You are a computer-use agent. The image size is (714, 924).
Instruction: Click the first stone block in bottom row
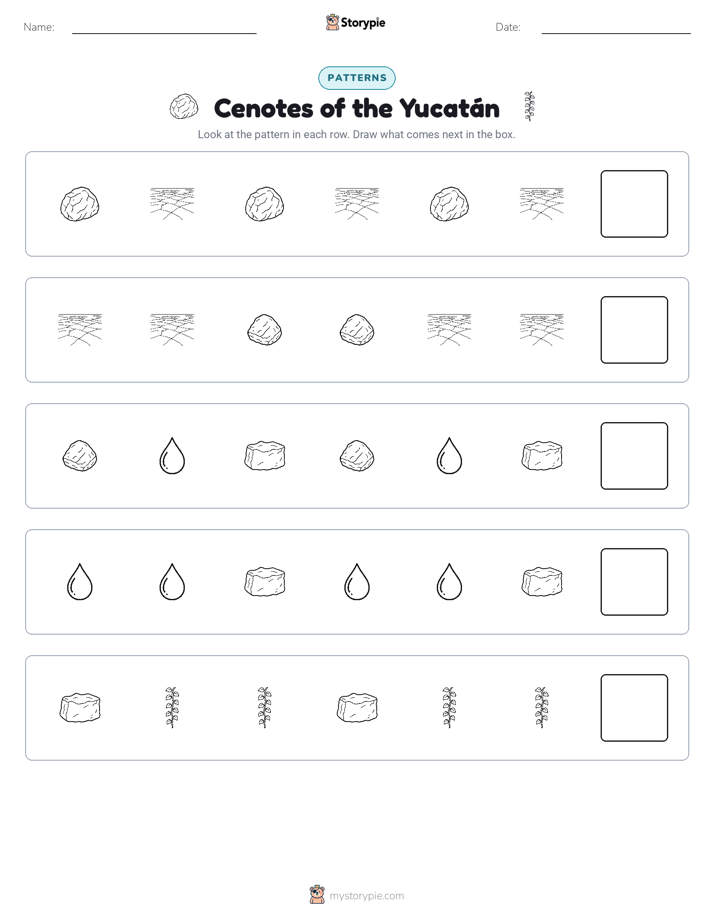click(80, 708)
